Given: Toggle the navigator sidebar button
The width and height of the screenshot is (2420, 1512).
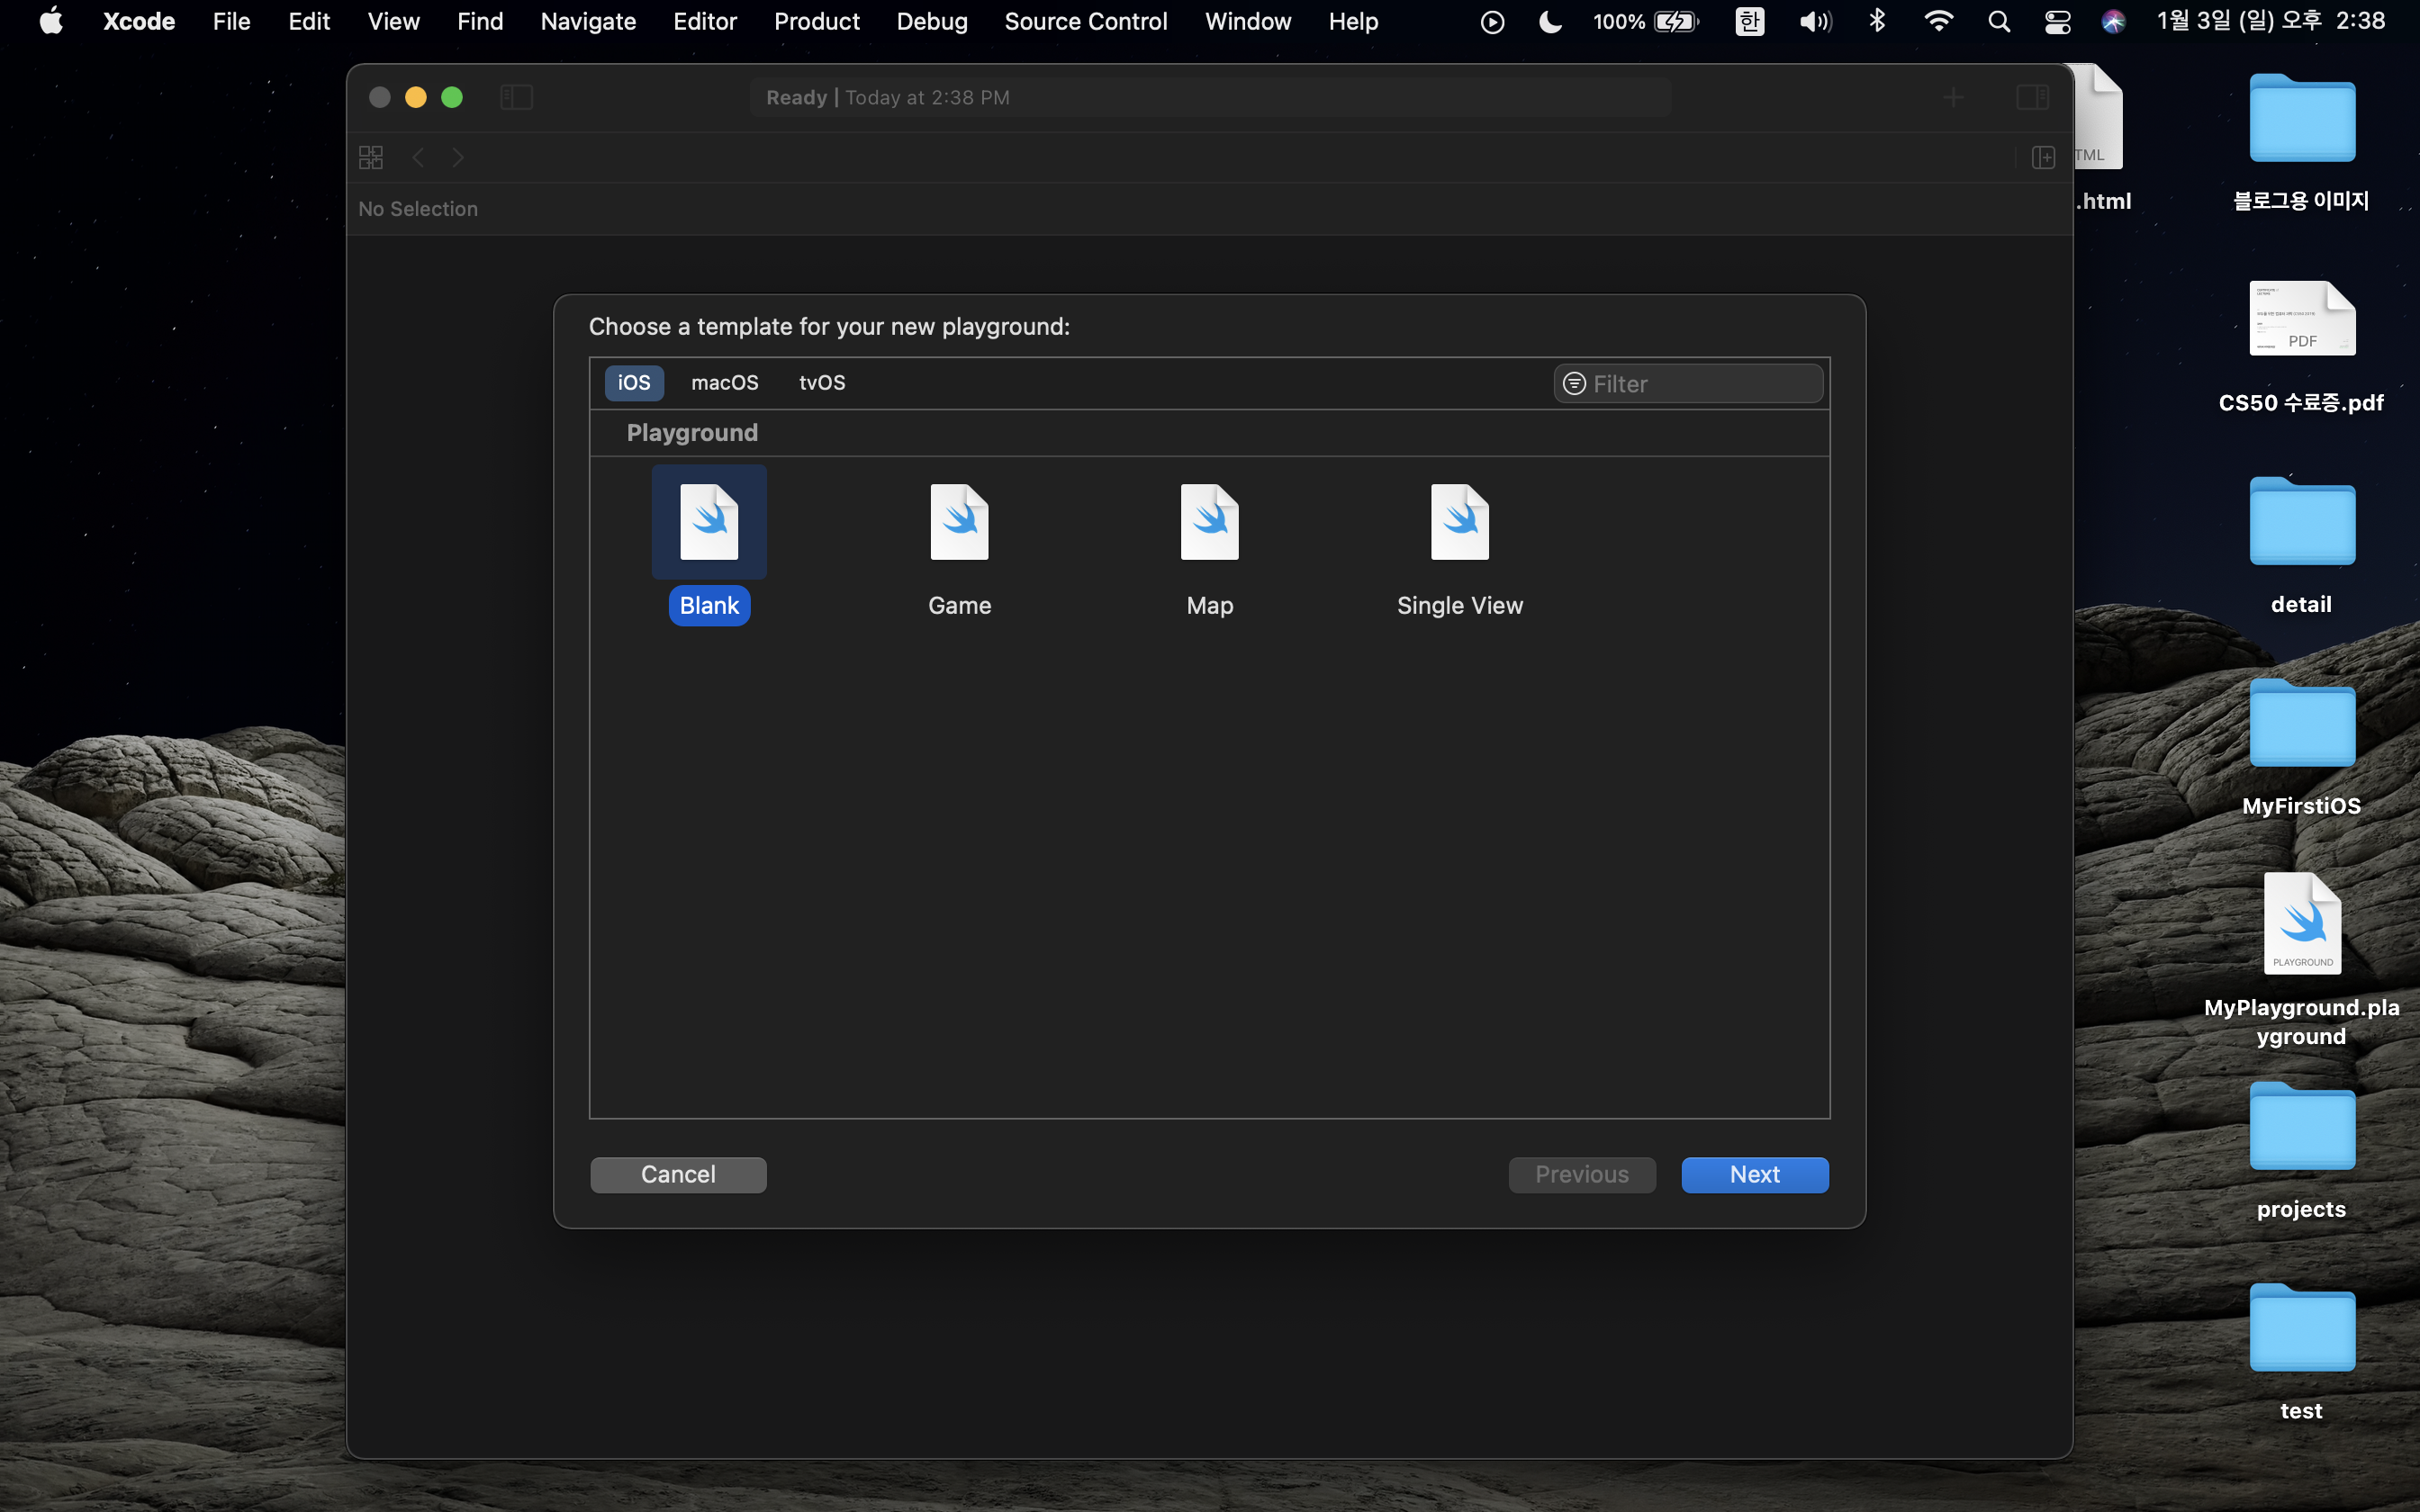Looking at the screenshot, I should (516, 97).
